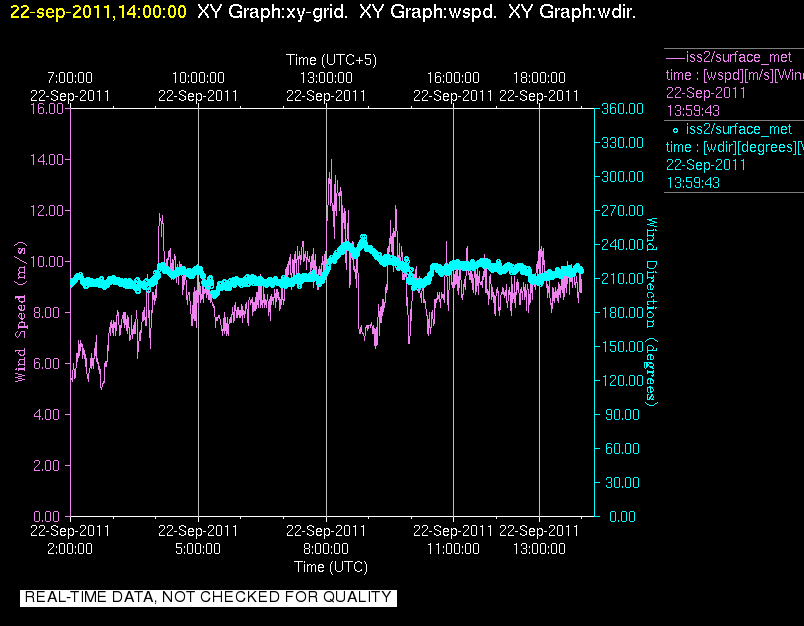Click the 'Time (UTC)' bottom axis label
The width and height of the screenshot is (804, 626).
pyautogui.click(x=331, y=567)
